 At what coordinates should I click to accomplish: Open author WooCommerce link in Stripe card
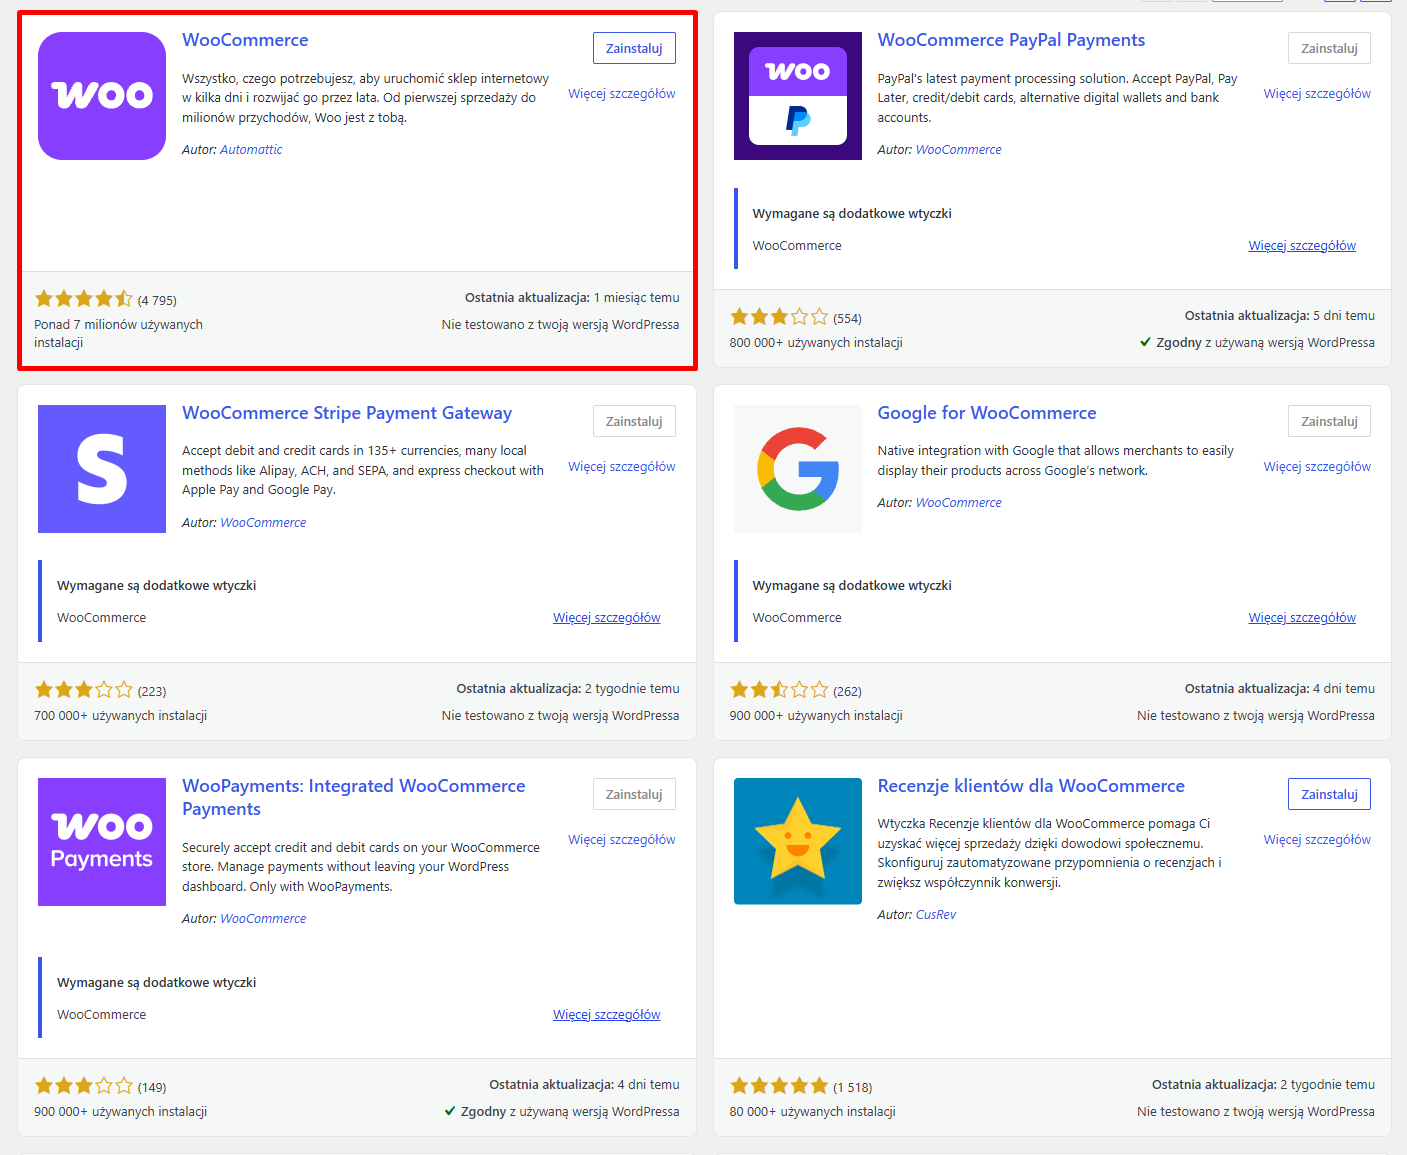pyautogui.click(x=263, y=522)
